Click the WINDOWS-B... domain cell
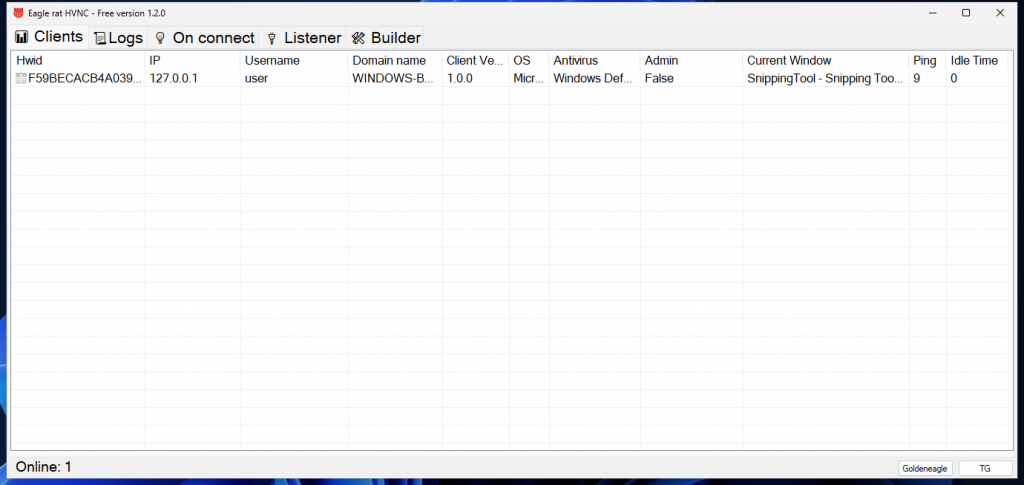1024x485 pixels. point(393,78)
